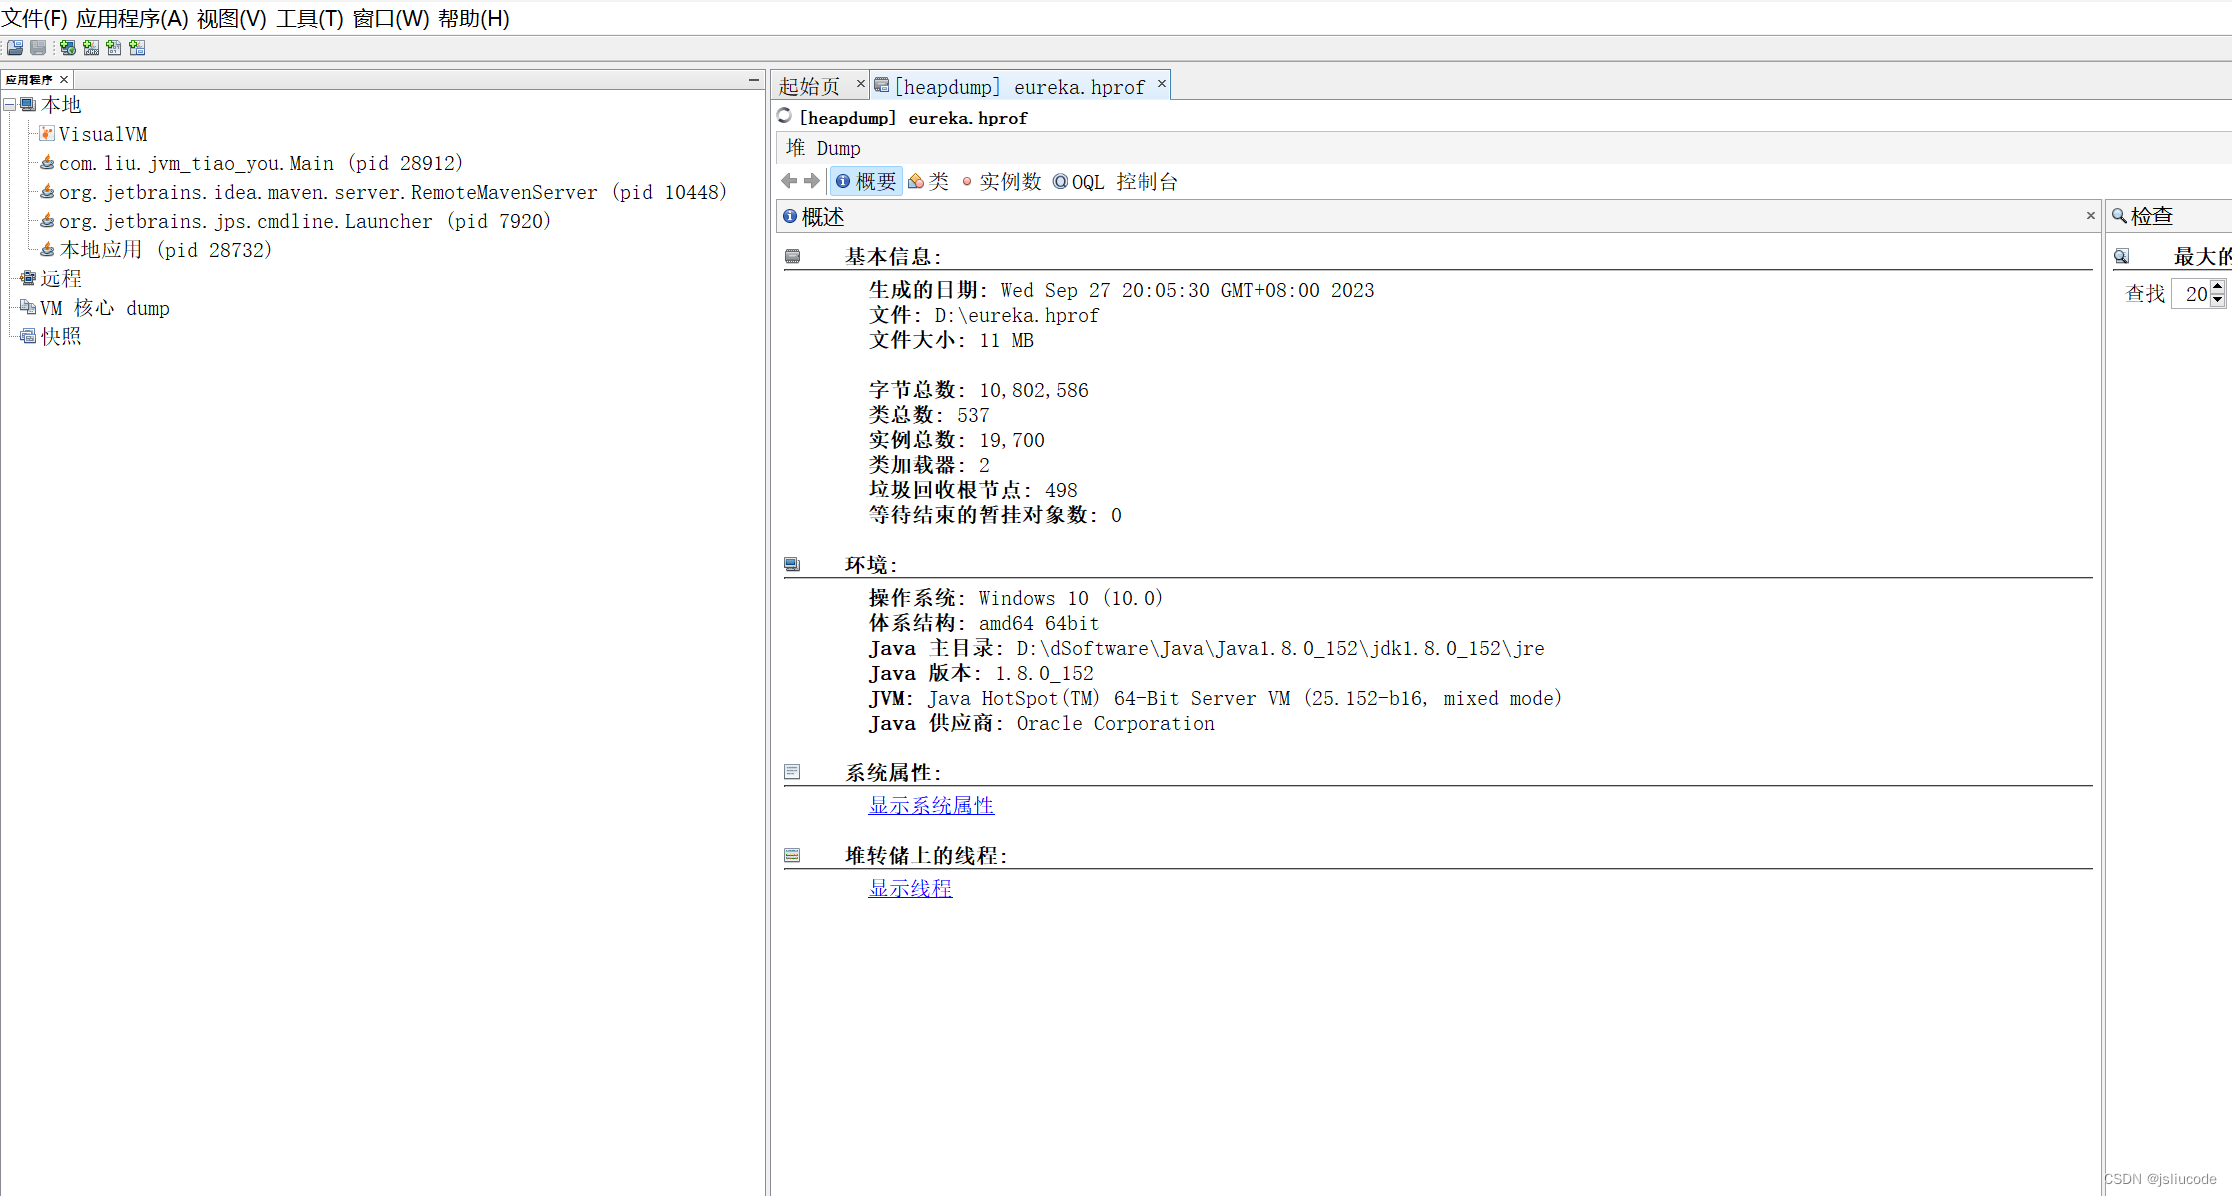
Task: Open the 文件(F) menu
Action: tap(34, 18)
